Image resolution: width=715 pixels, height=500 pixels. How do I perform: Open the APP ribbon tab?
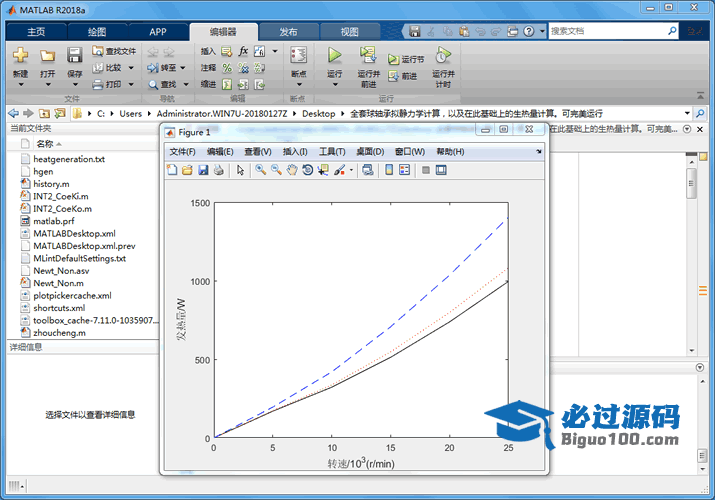tap(158, 32)
